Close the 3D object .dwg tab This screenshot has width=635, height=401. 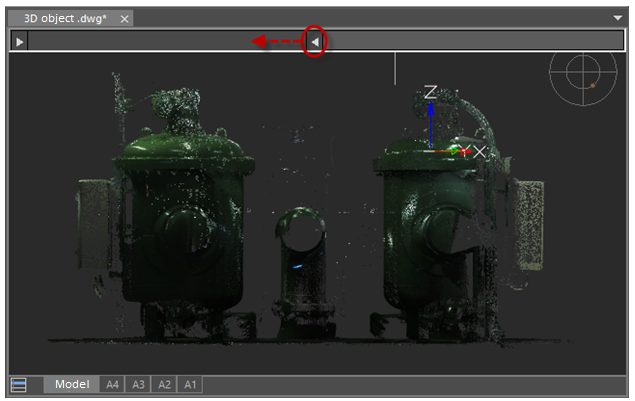(x=124, y=18)
